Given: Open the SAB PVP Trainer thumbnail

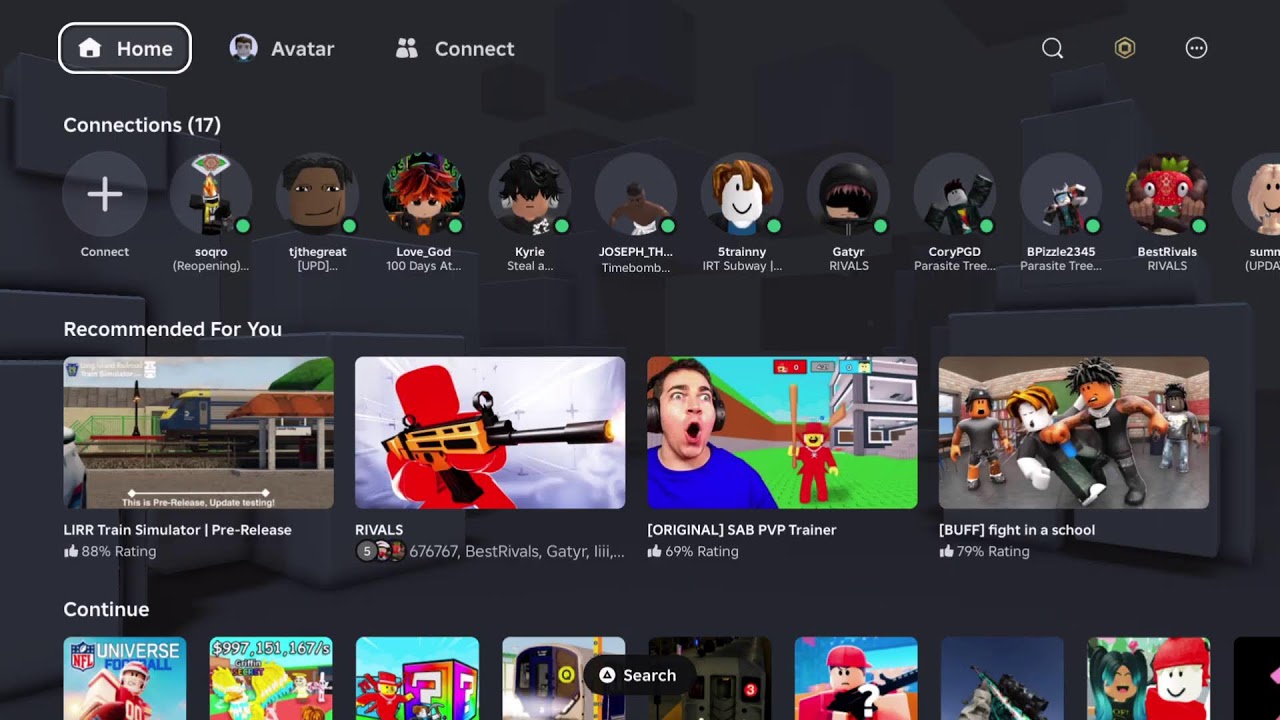Looking at the screenshot, I should [782, 433].
